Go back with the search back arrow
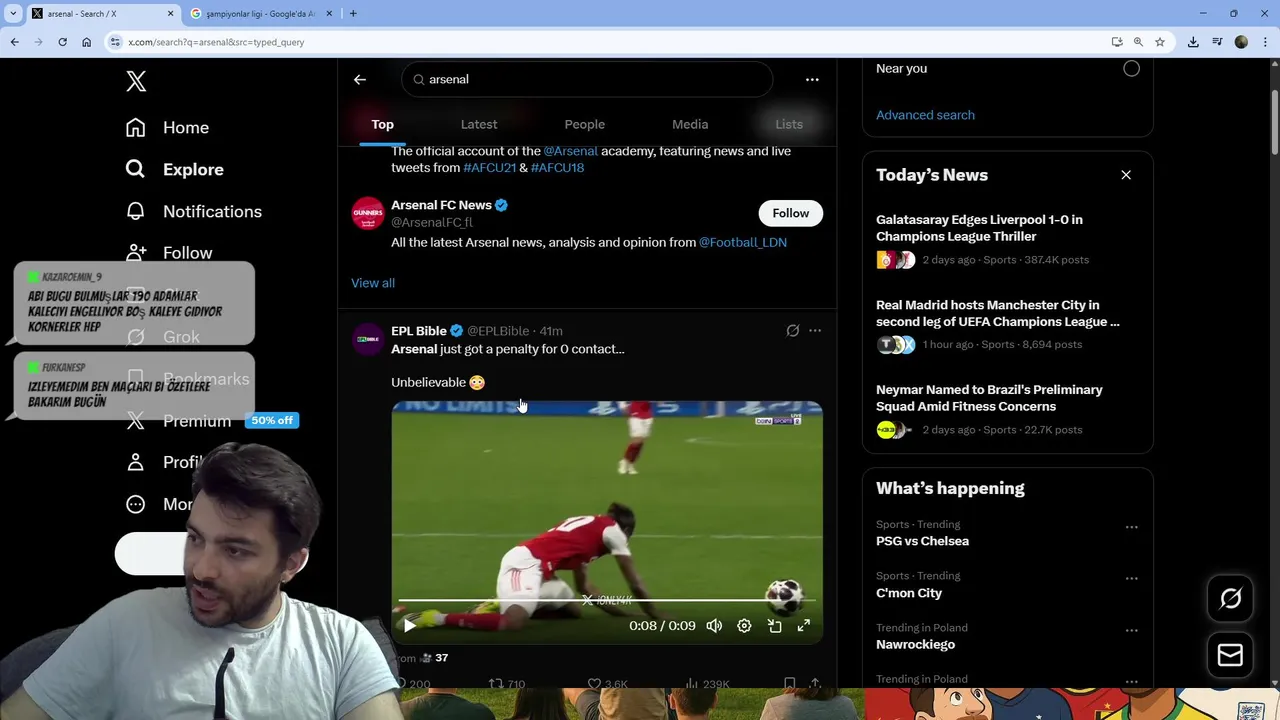The width and height of the screenshot is (1280, 720). pyautogui.click(x=360, y=80)
